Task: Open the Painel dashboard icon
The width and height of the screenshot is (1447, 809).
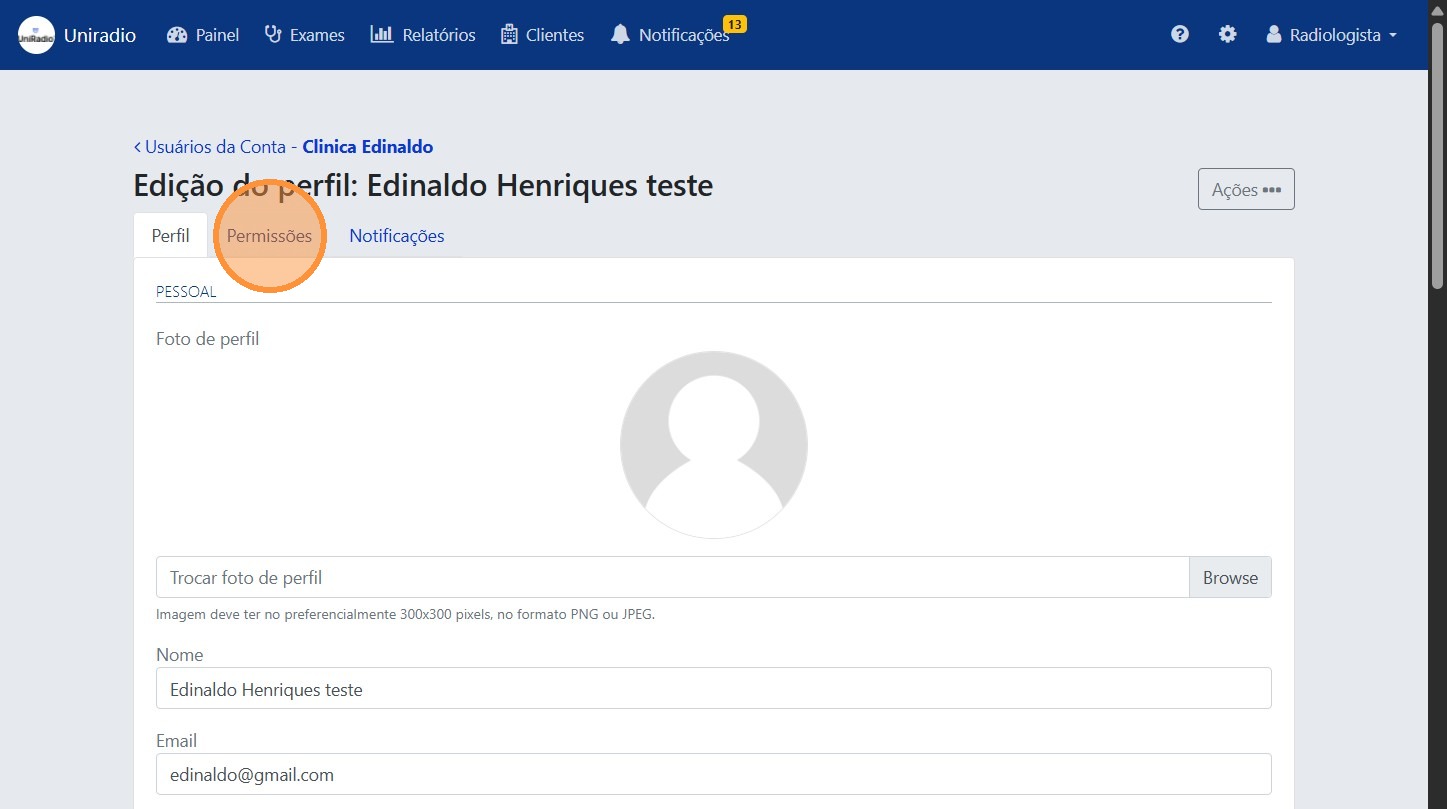Action: coord(175,34)
